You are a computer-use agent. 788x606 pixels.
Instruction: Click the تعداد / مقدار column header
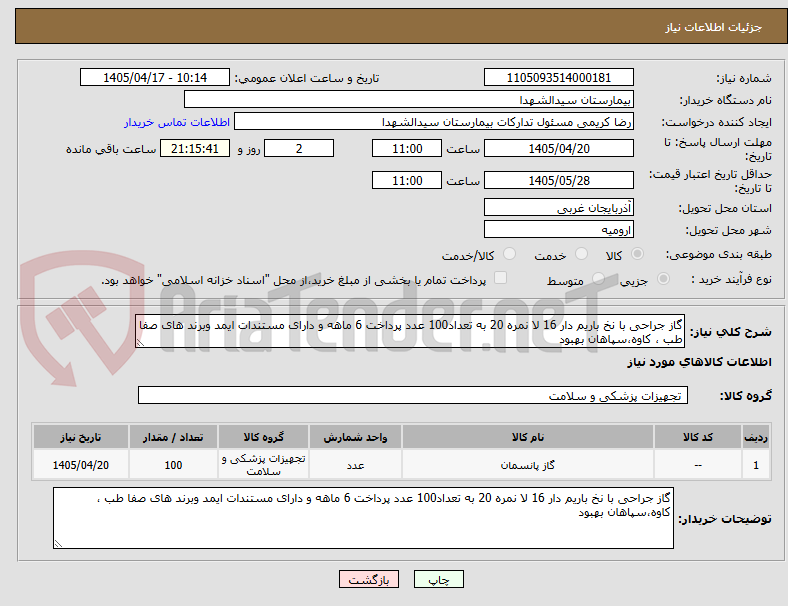pos(173,437)
